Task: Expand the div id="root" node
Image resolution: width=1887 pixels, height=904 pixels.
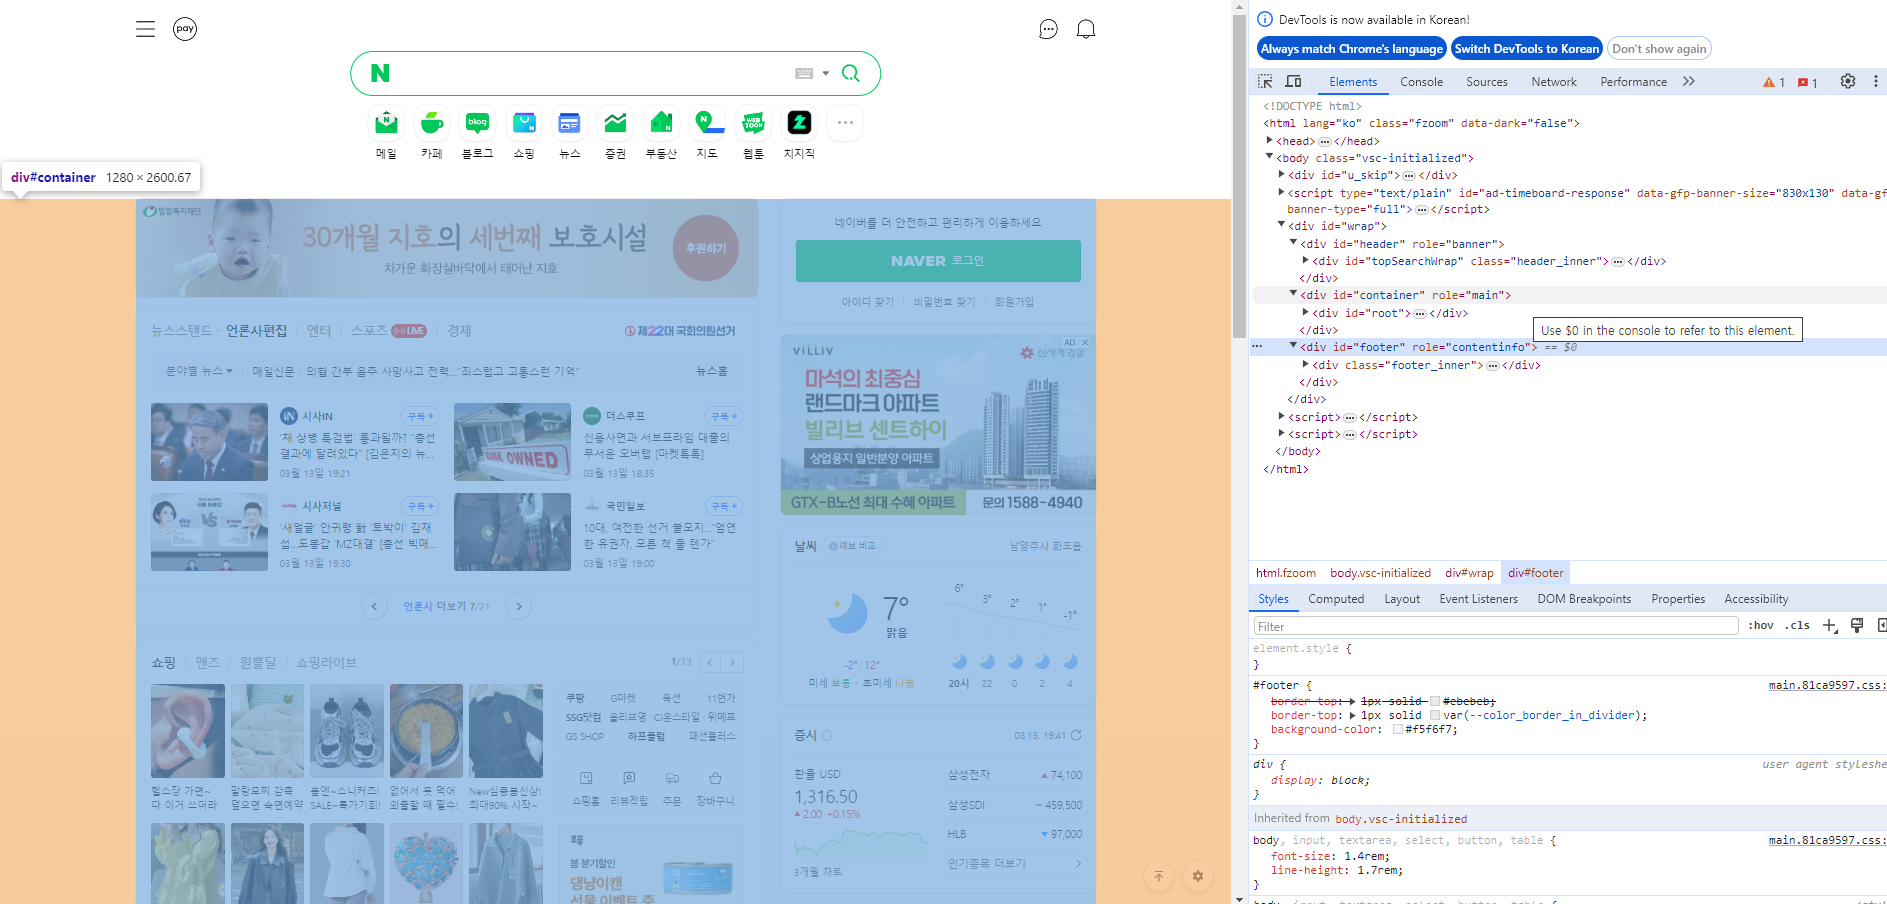Action: 1306,312
